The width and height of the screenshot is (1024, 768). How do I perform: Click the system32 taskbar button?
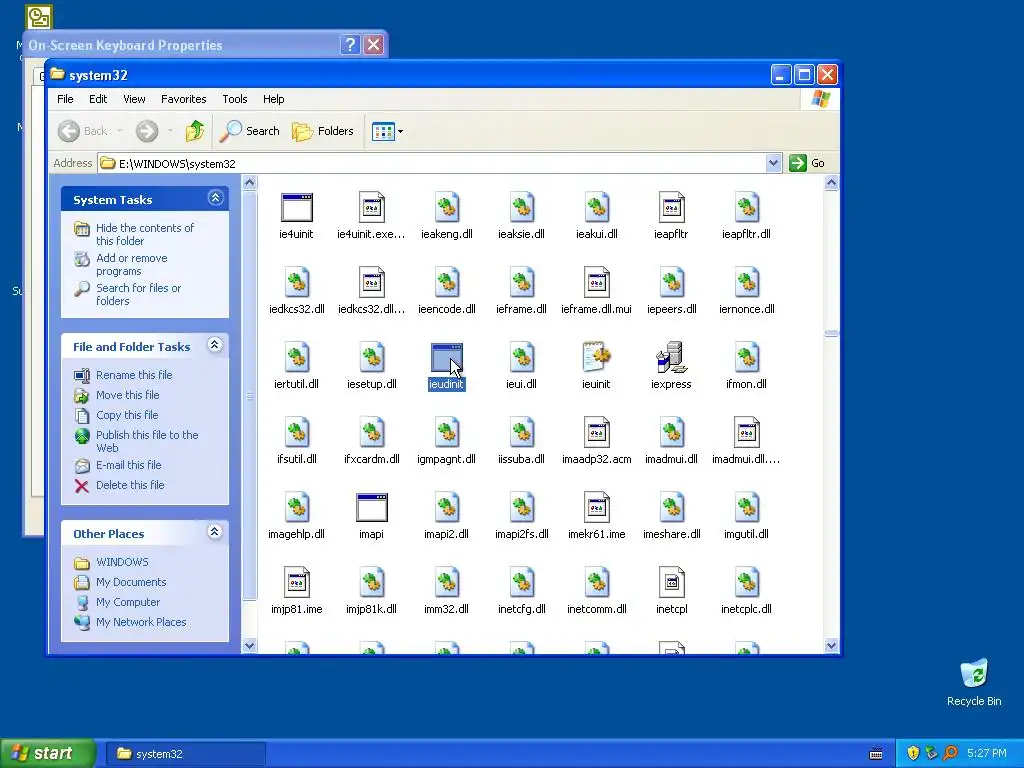click(x=185, y=754)
